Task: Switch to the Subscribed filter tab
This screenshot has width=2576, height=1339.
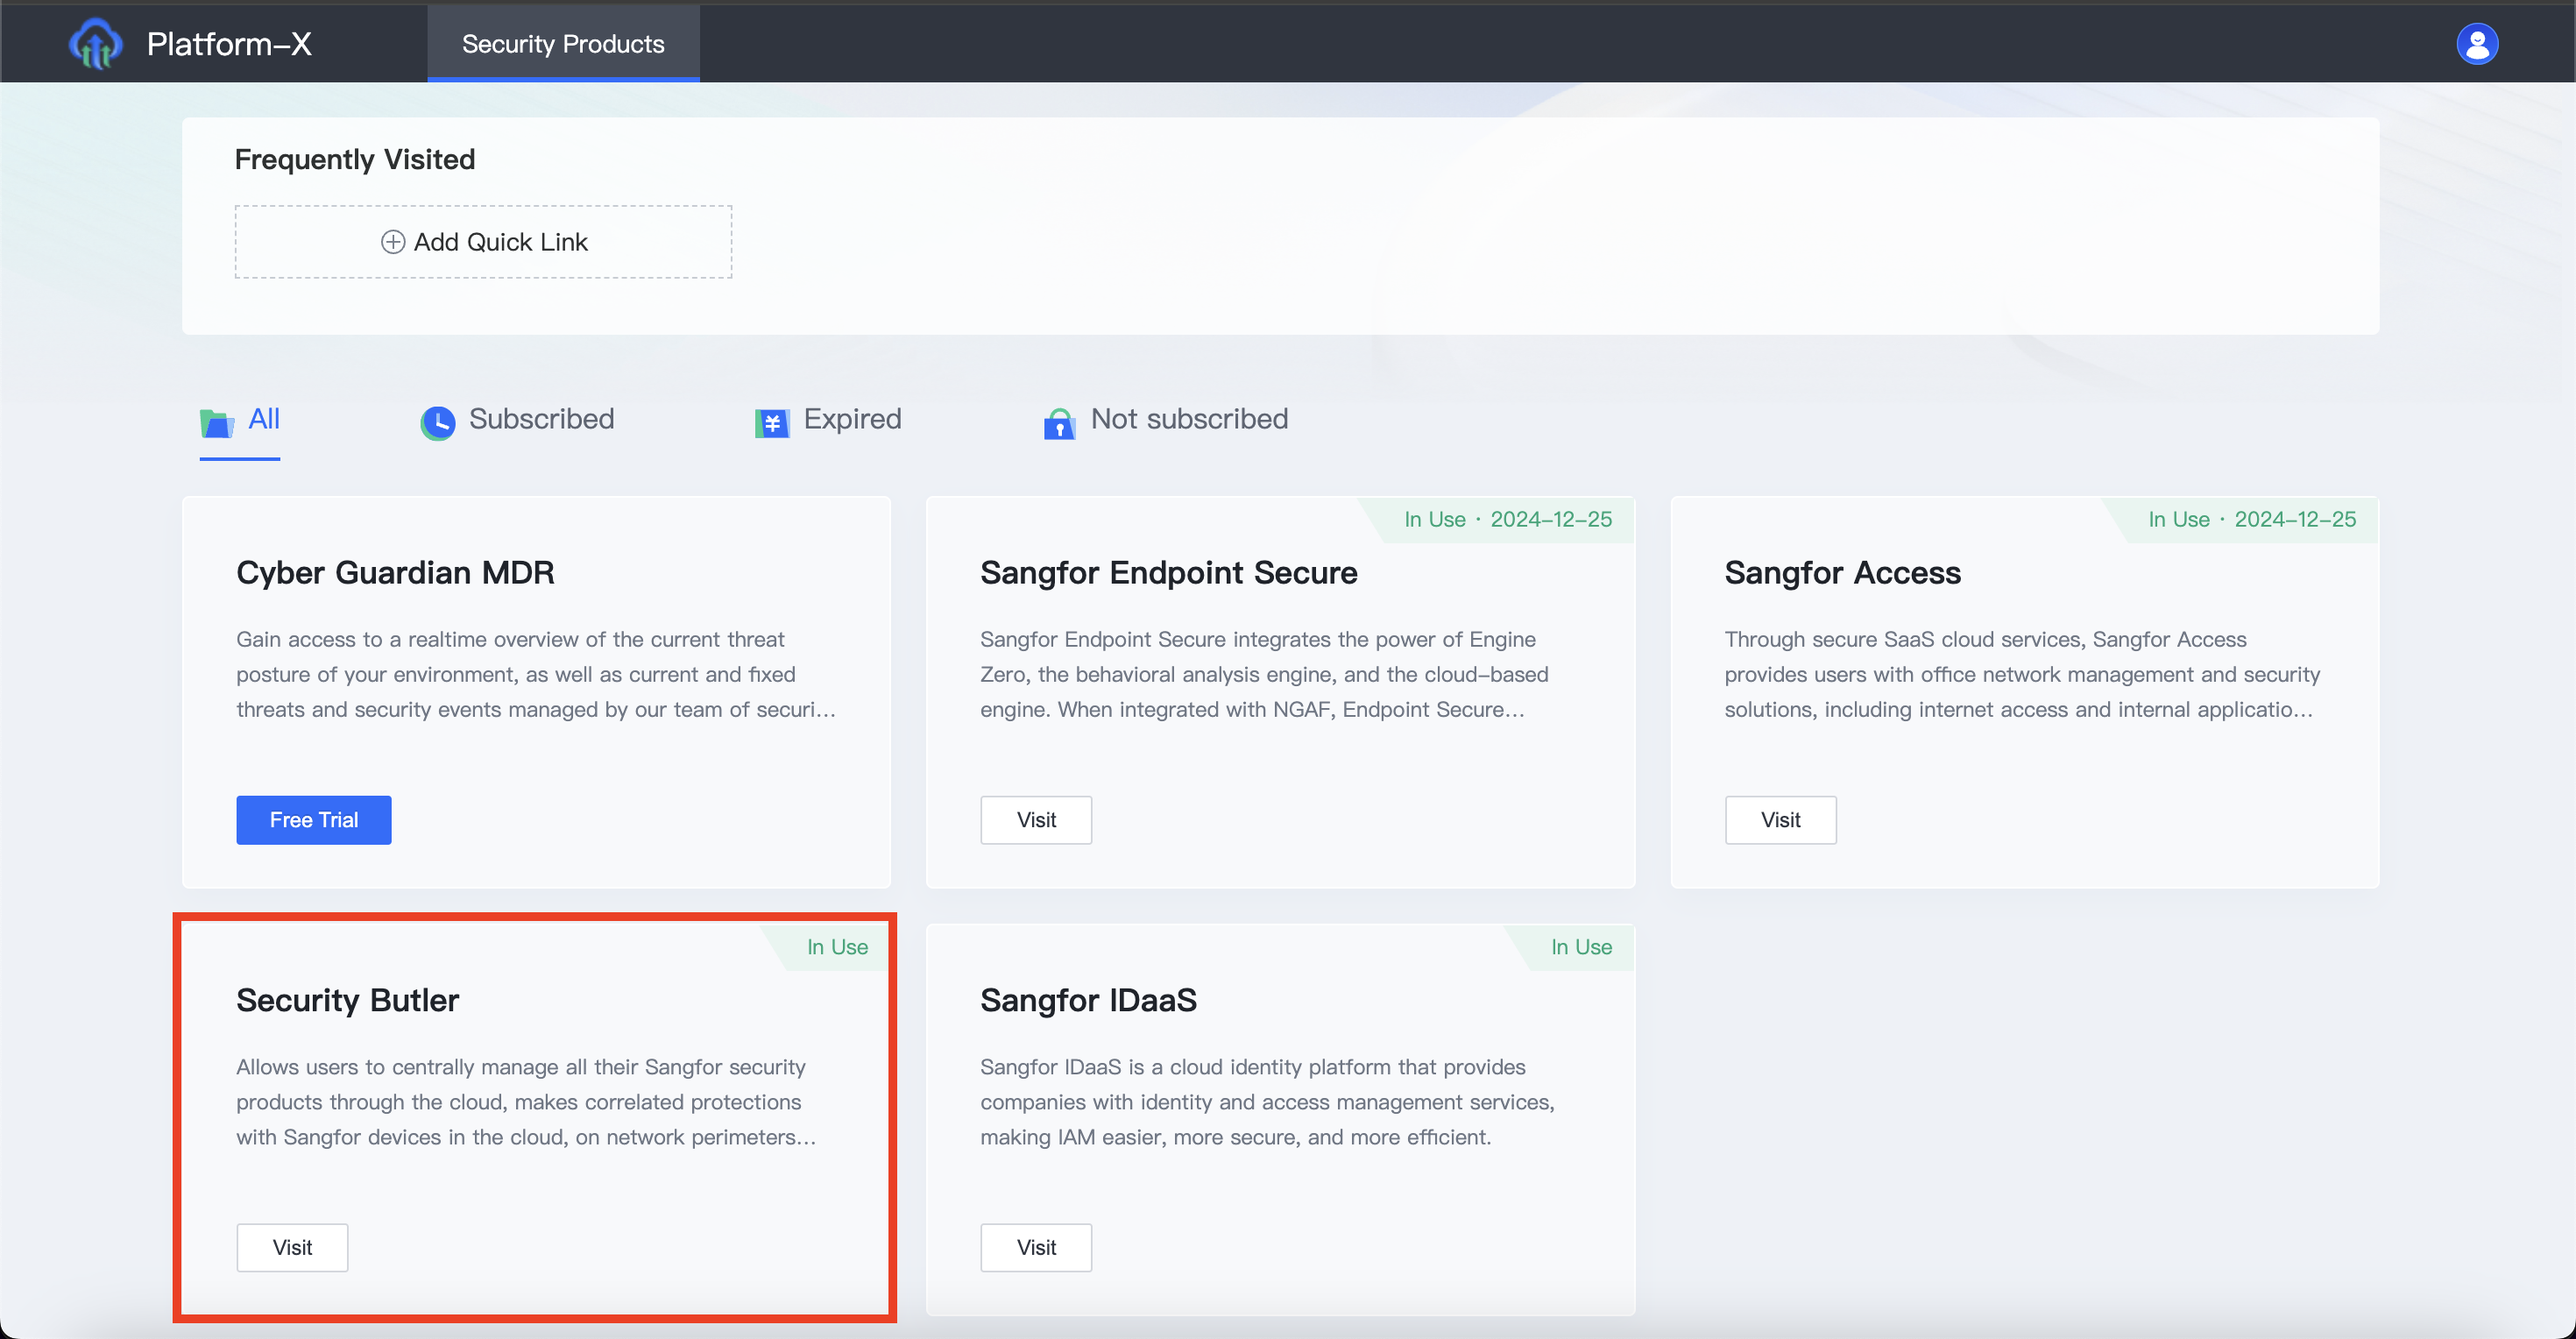Action: click(517, 420)
